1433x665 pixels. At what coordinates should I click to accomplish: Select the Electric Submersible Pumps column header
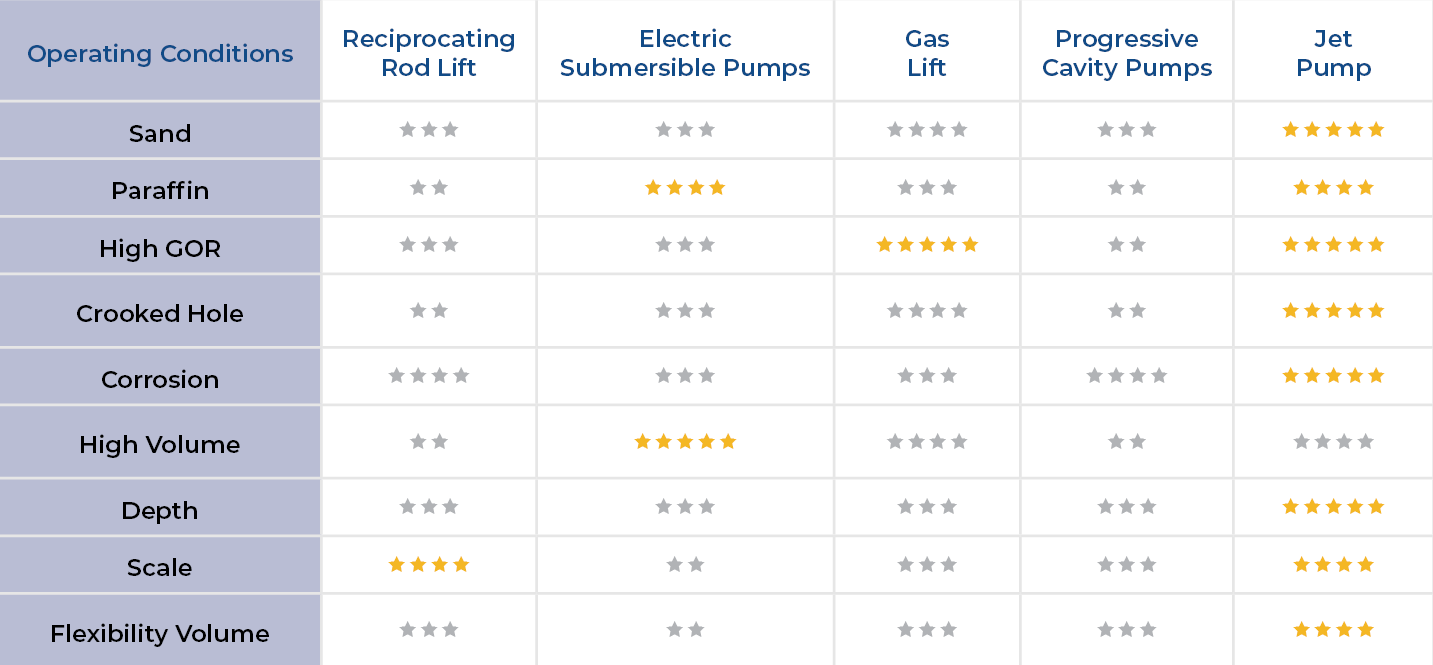[685, 53]
